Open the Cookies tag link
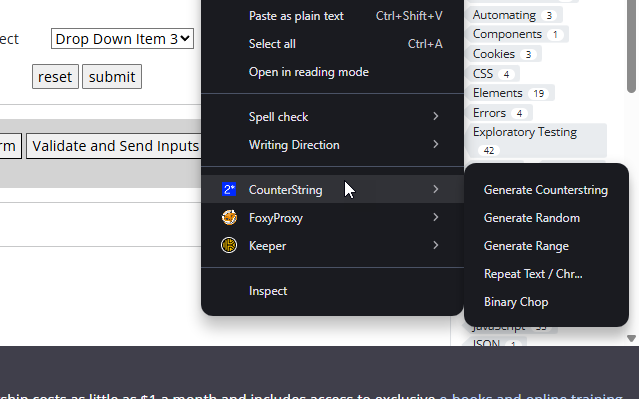 point(504,54)
